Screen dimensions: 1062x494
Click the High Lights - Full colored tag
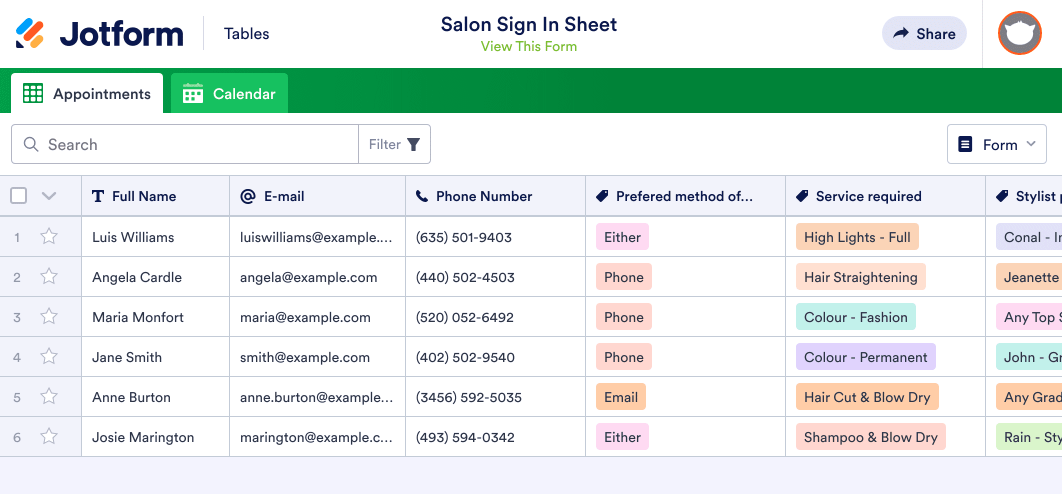(x=857, y=237)
